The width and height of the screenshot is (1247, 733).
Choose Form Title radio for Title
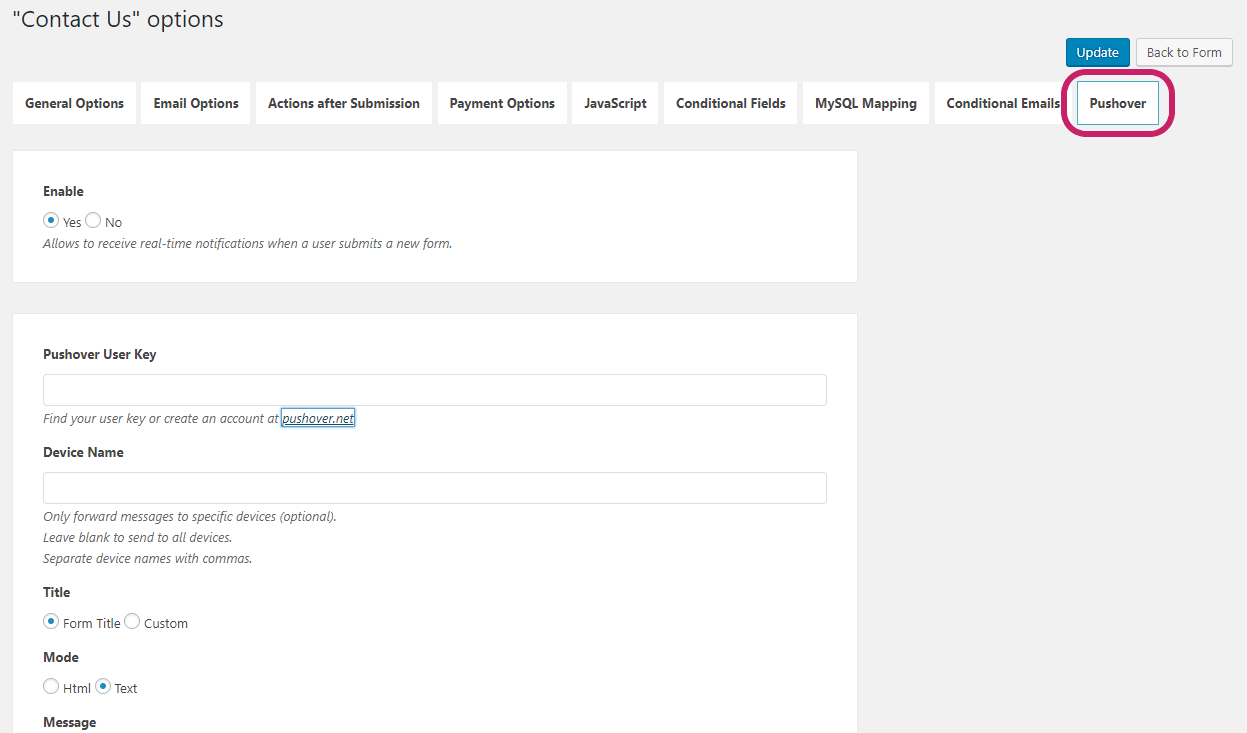[x=51, y=621]
